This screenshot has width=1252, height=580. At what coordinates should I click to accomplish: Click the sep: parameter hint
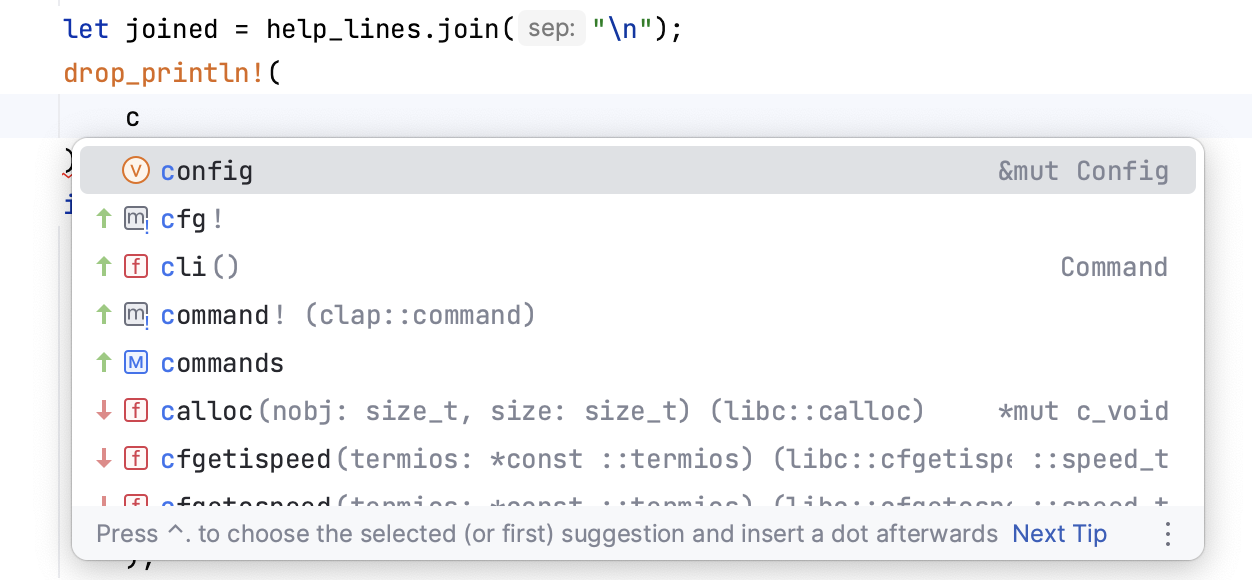[x=551, y=28]
